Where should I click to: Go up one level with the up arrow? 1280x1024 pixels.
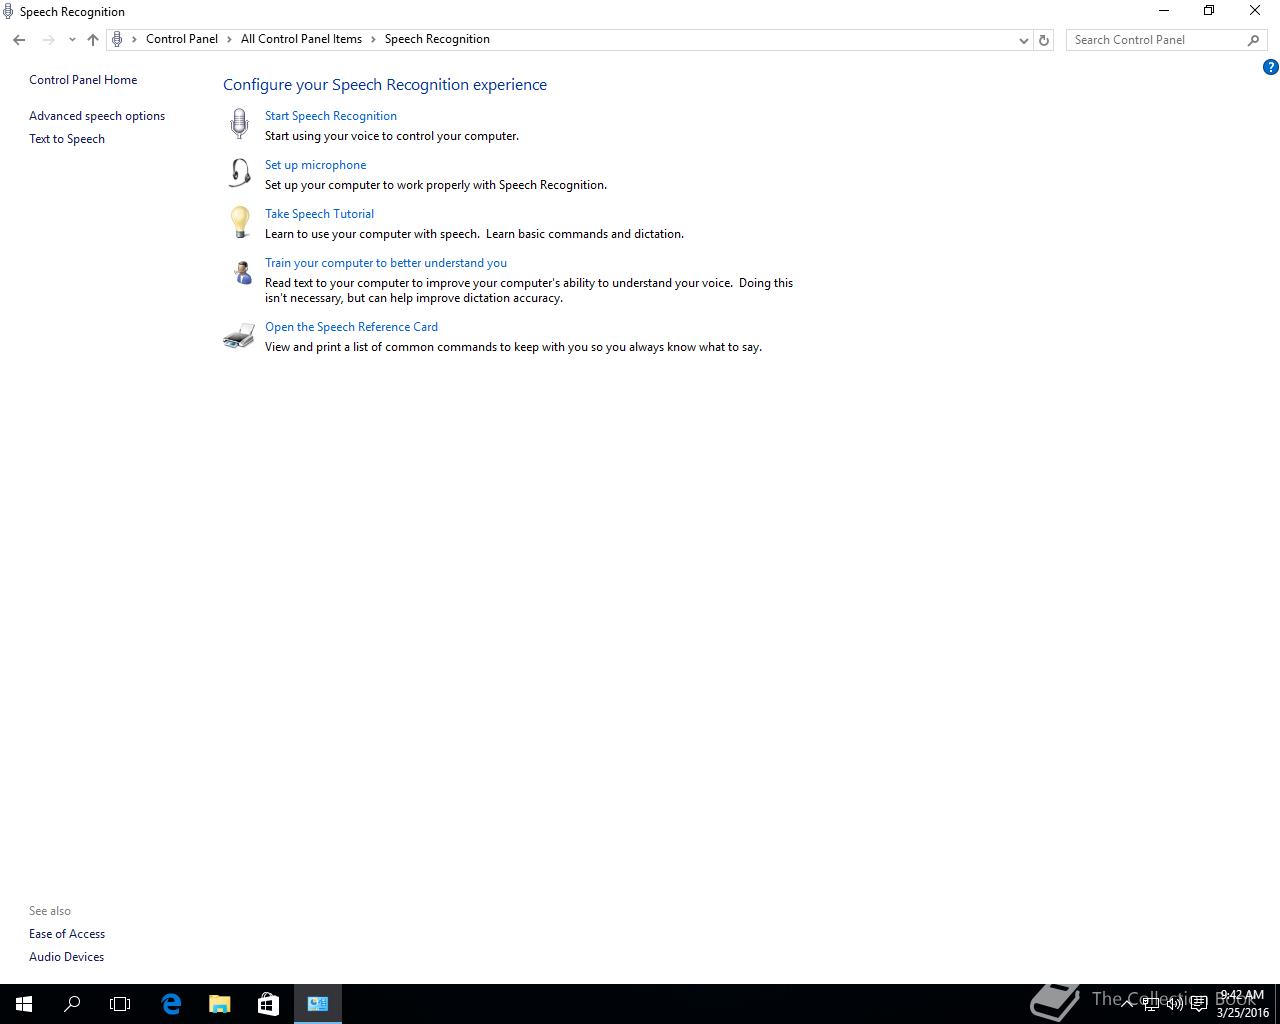(93, 40)
